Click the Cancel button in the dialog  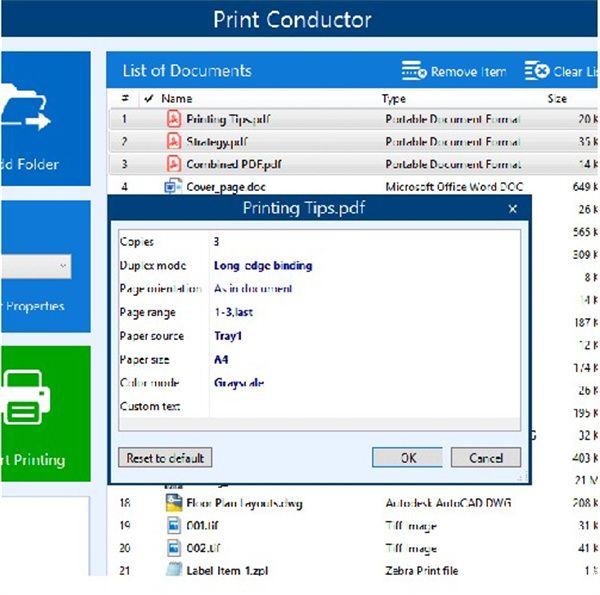point(484,458)
